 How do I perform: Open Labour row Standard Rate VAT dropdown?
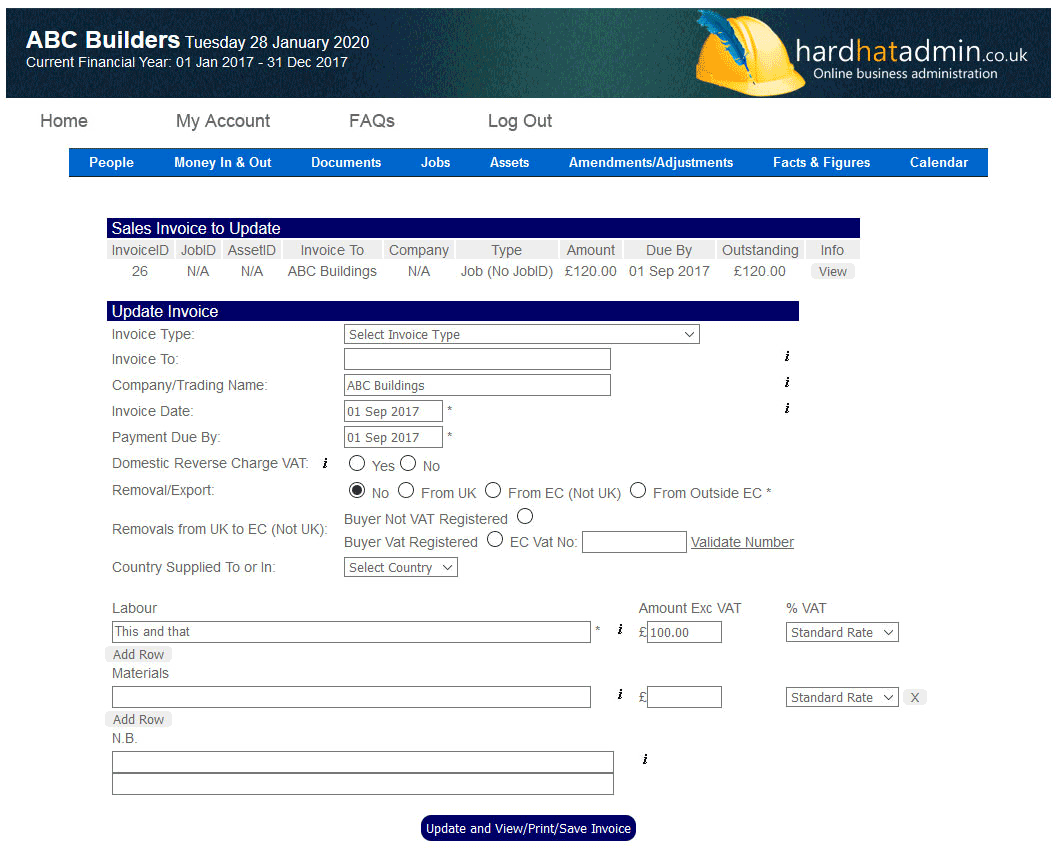(x=842, y=633)
